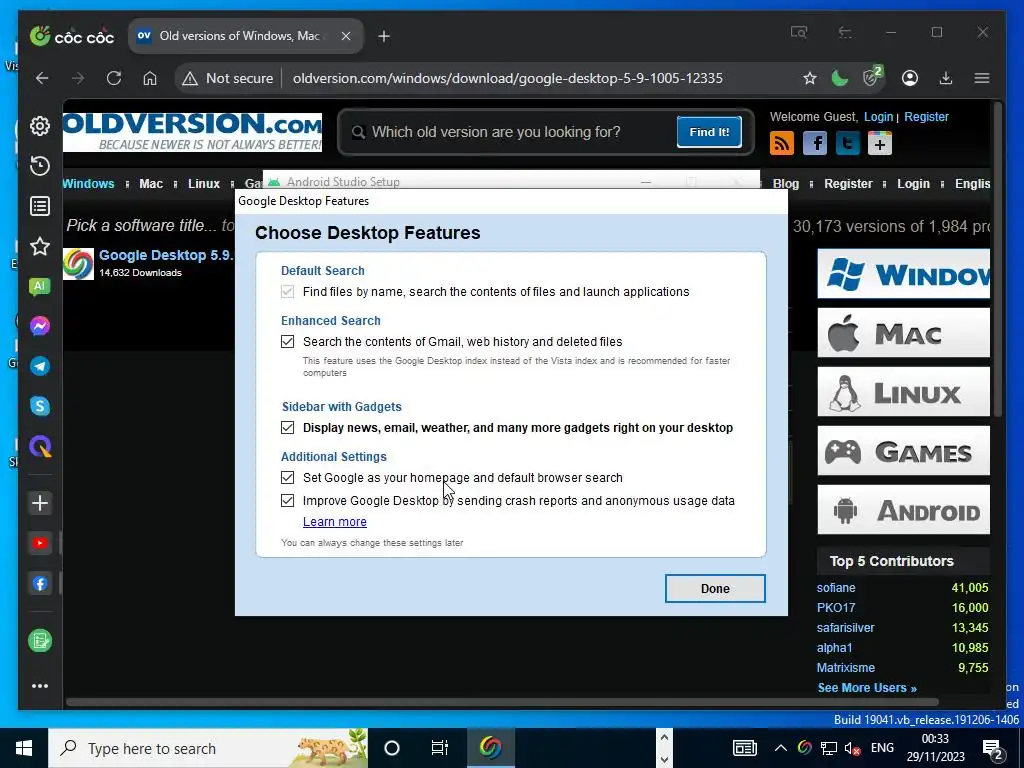The width and height of the screenshot is (1024, 768).
Task: Toggle dark mode moon icon
Action: tap(840, 78)
